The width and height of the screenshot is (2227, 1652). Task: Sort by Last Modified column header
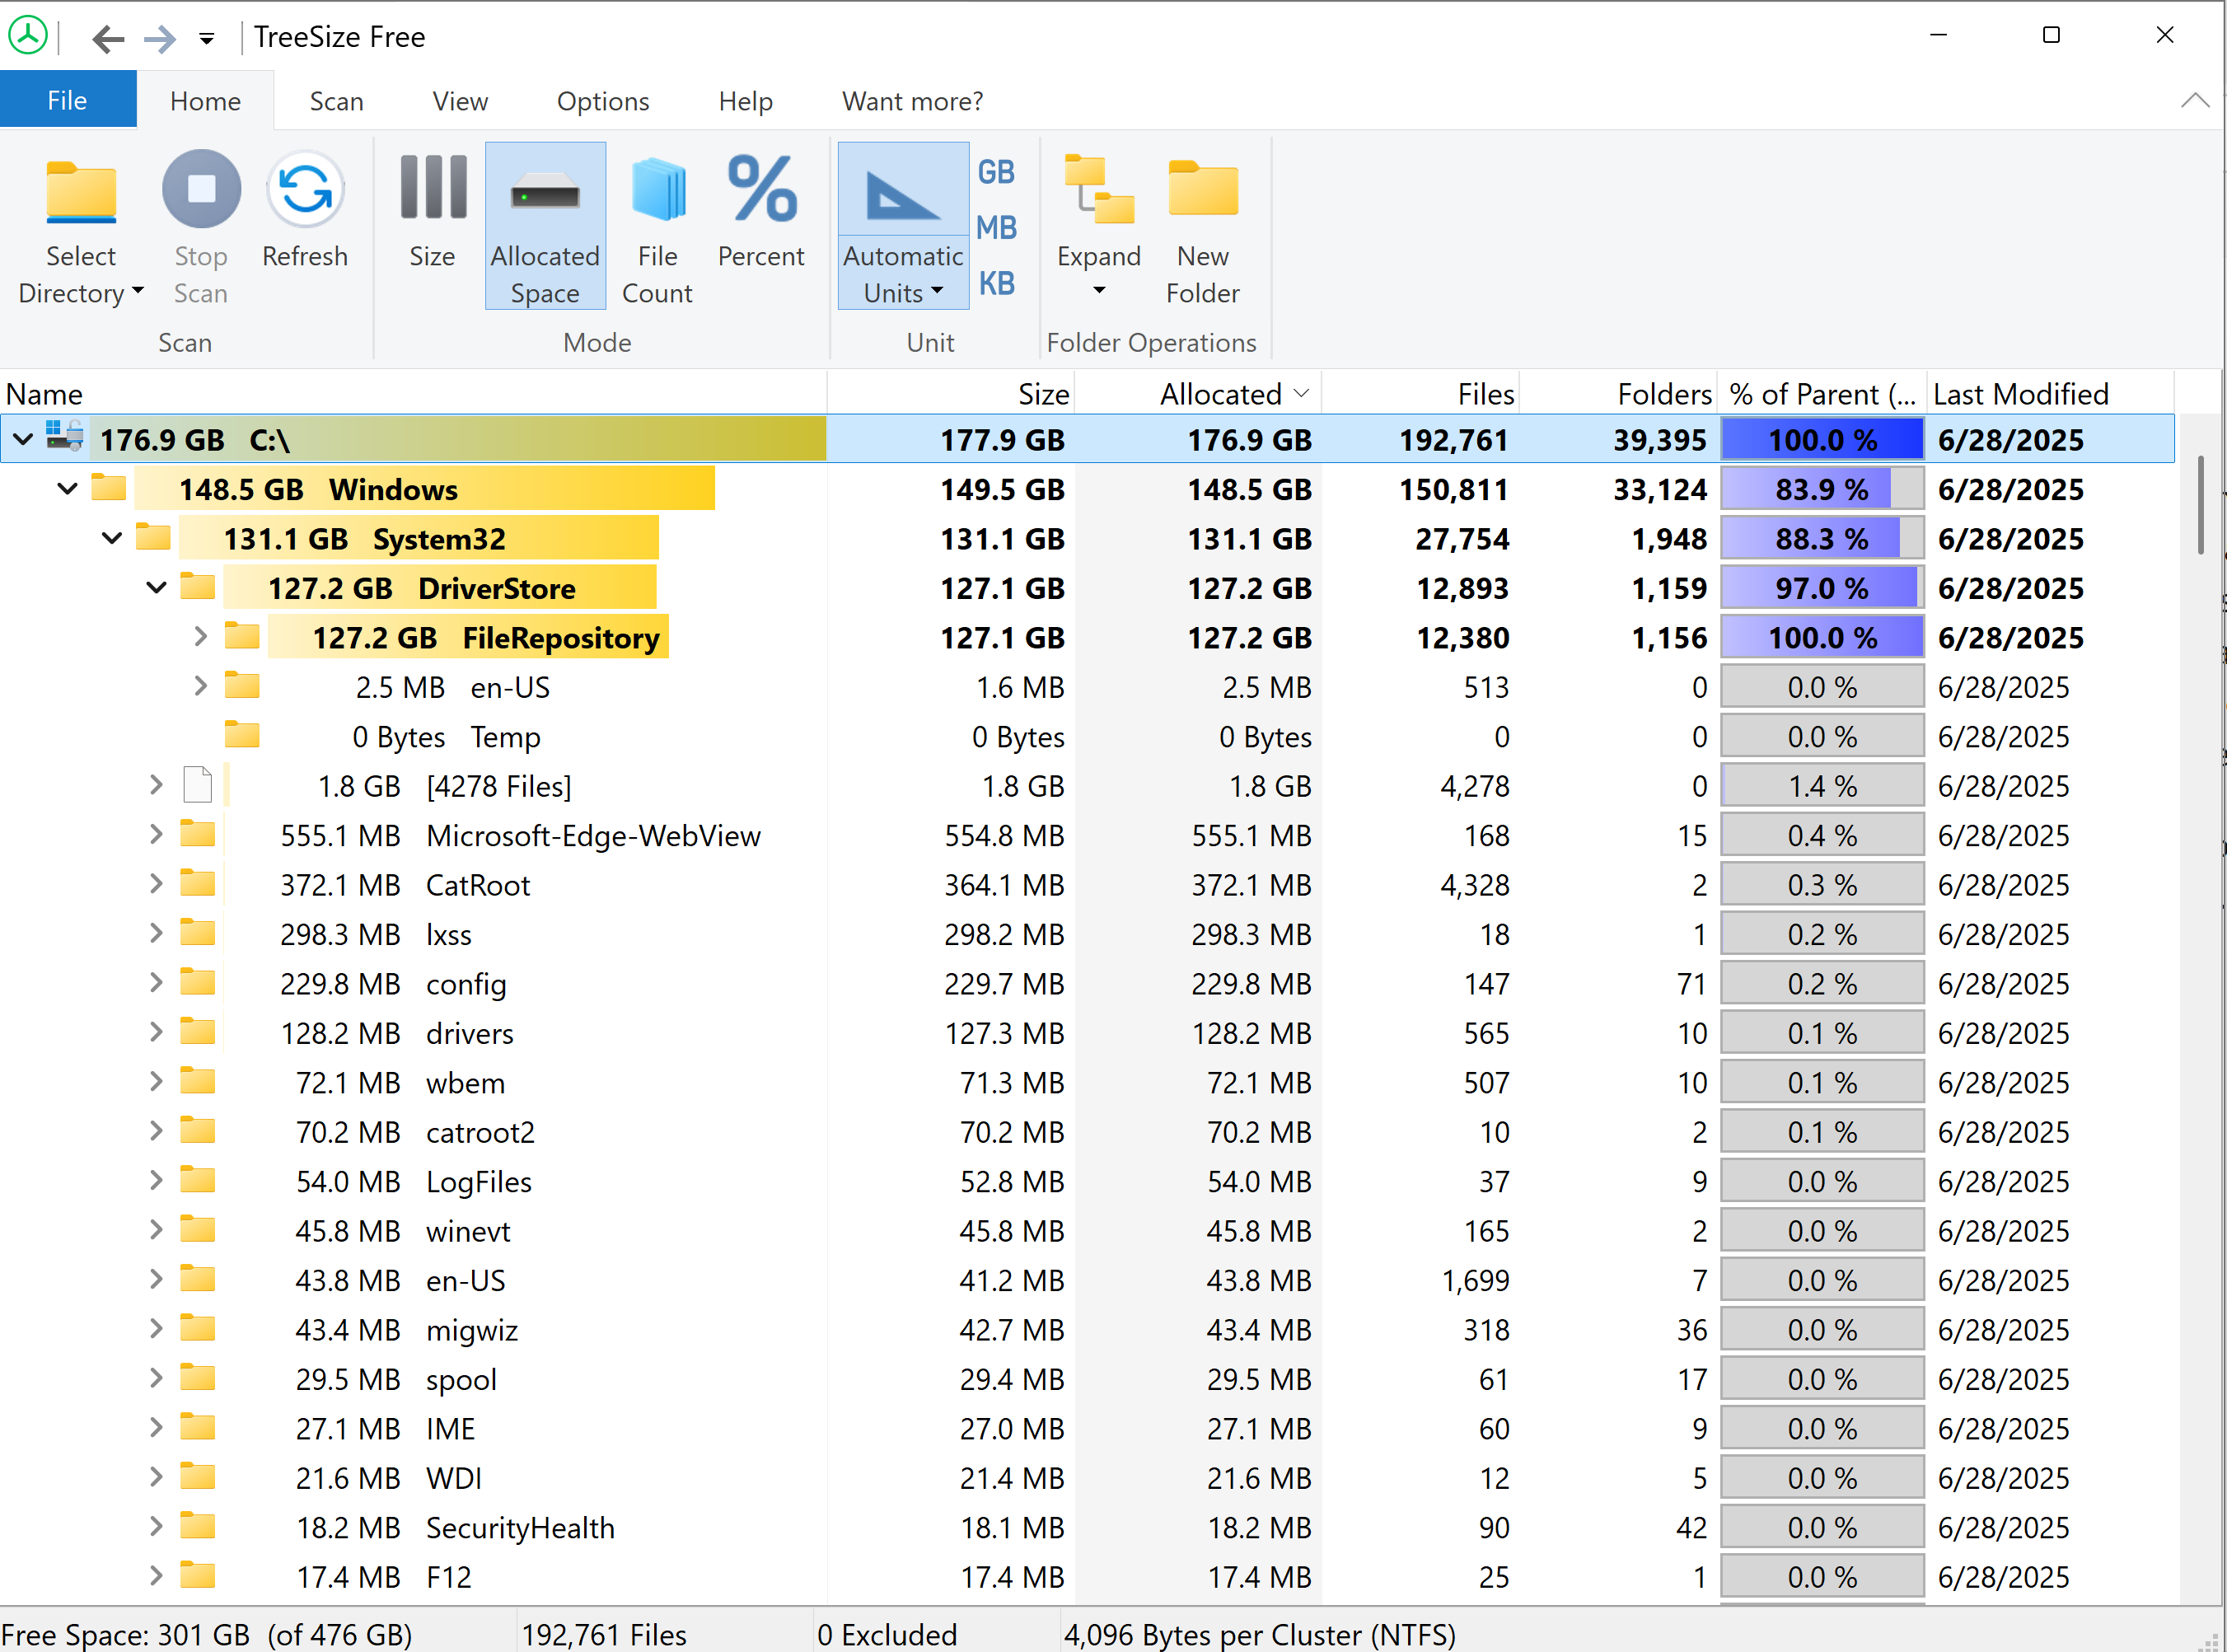[x=2050, y=393]
